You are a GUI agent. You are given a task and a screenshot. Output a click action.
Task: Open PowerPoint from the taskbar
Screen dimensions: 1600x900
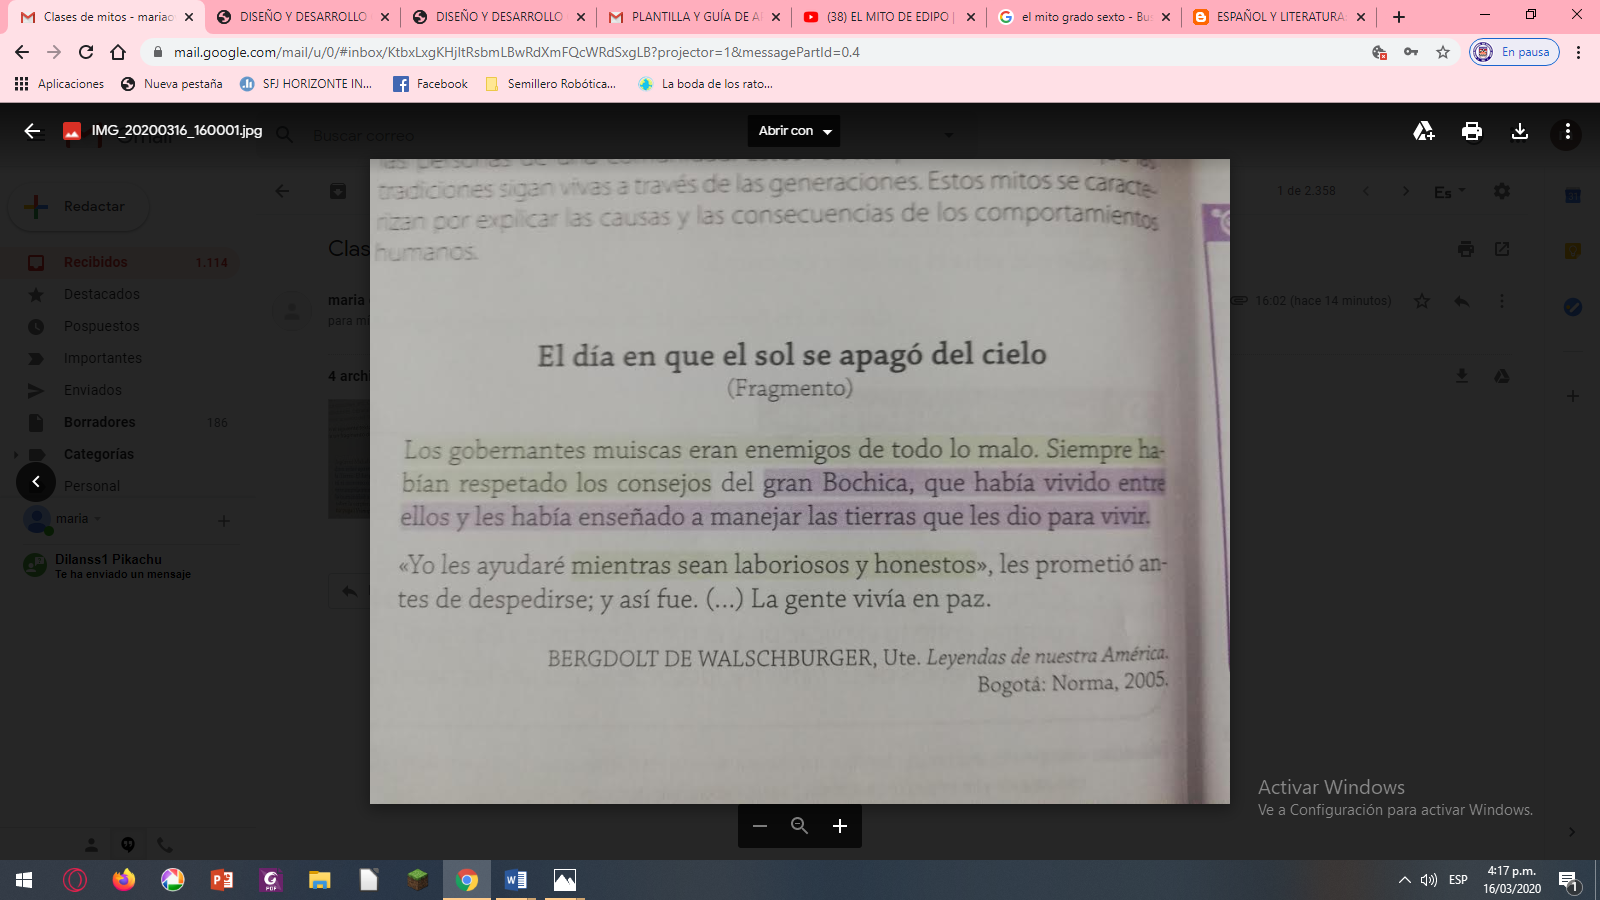pos(222,880)
